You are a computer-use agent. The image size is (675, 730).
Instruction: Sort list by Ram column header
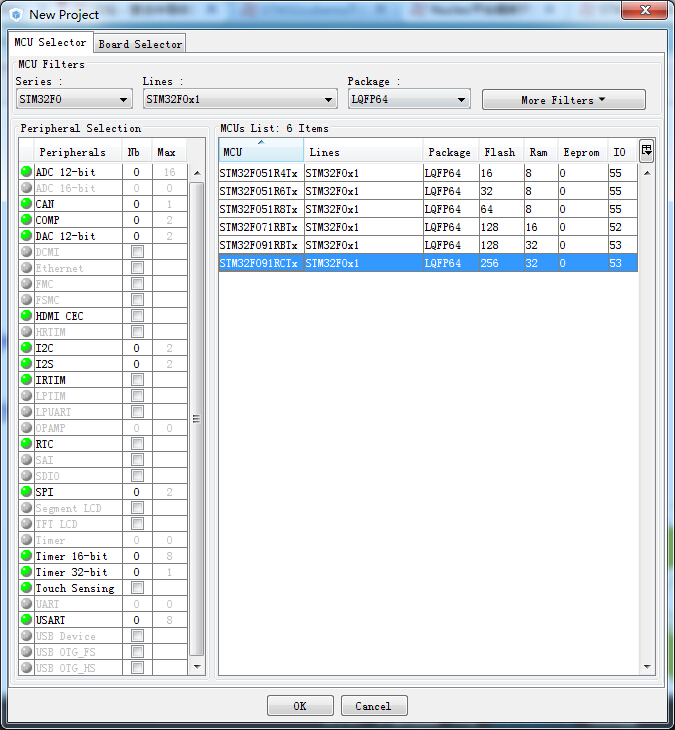click(x=541, y=152)
